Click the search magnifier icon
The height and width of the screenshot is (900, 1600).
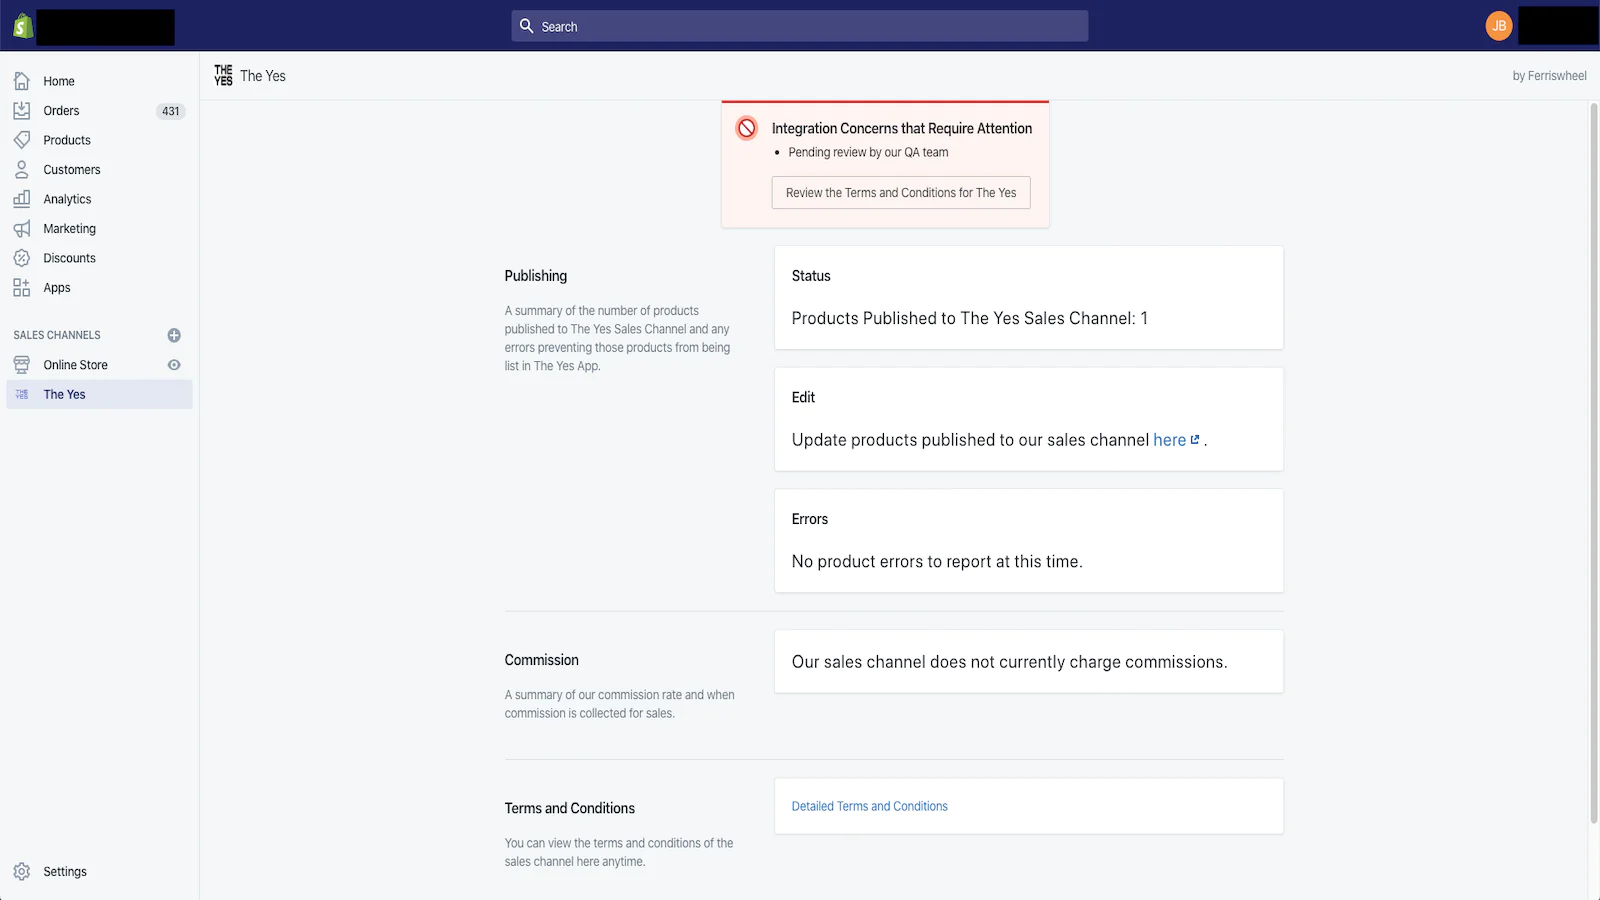tap(527, 26)
